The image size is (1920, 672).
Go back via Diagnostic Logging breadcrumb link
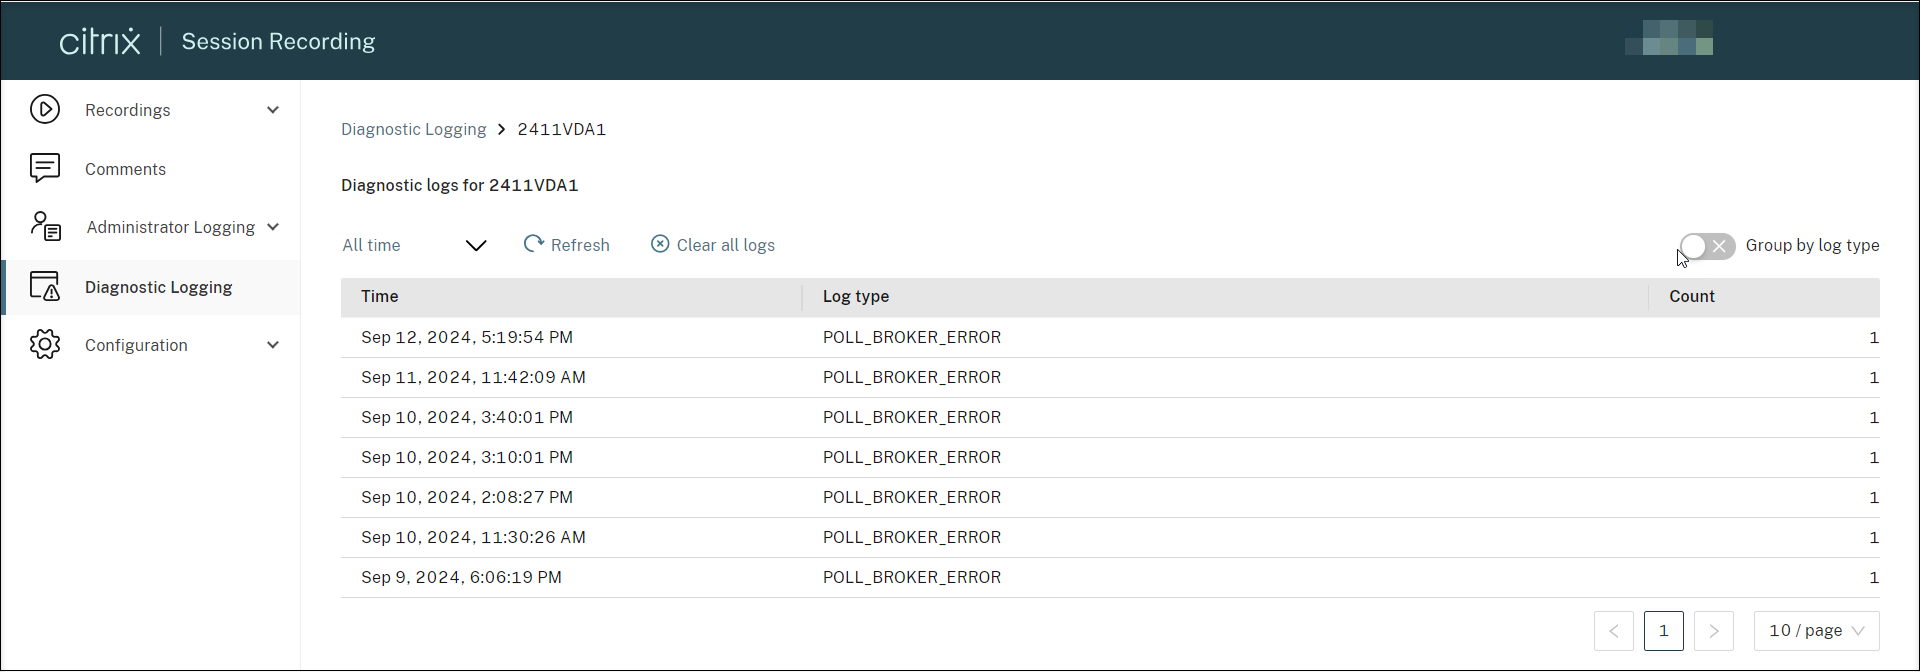(413, 129)
